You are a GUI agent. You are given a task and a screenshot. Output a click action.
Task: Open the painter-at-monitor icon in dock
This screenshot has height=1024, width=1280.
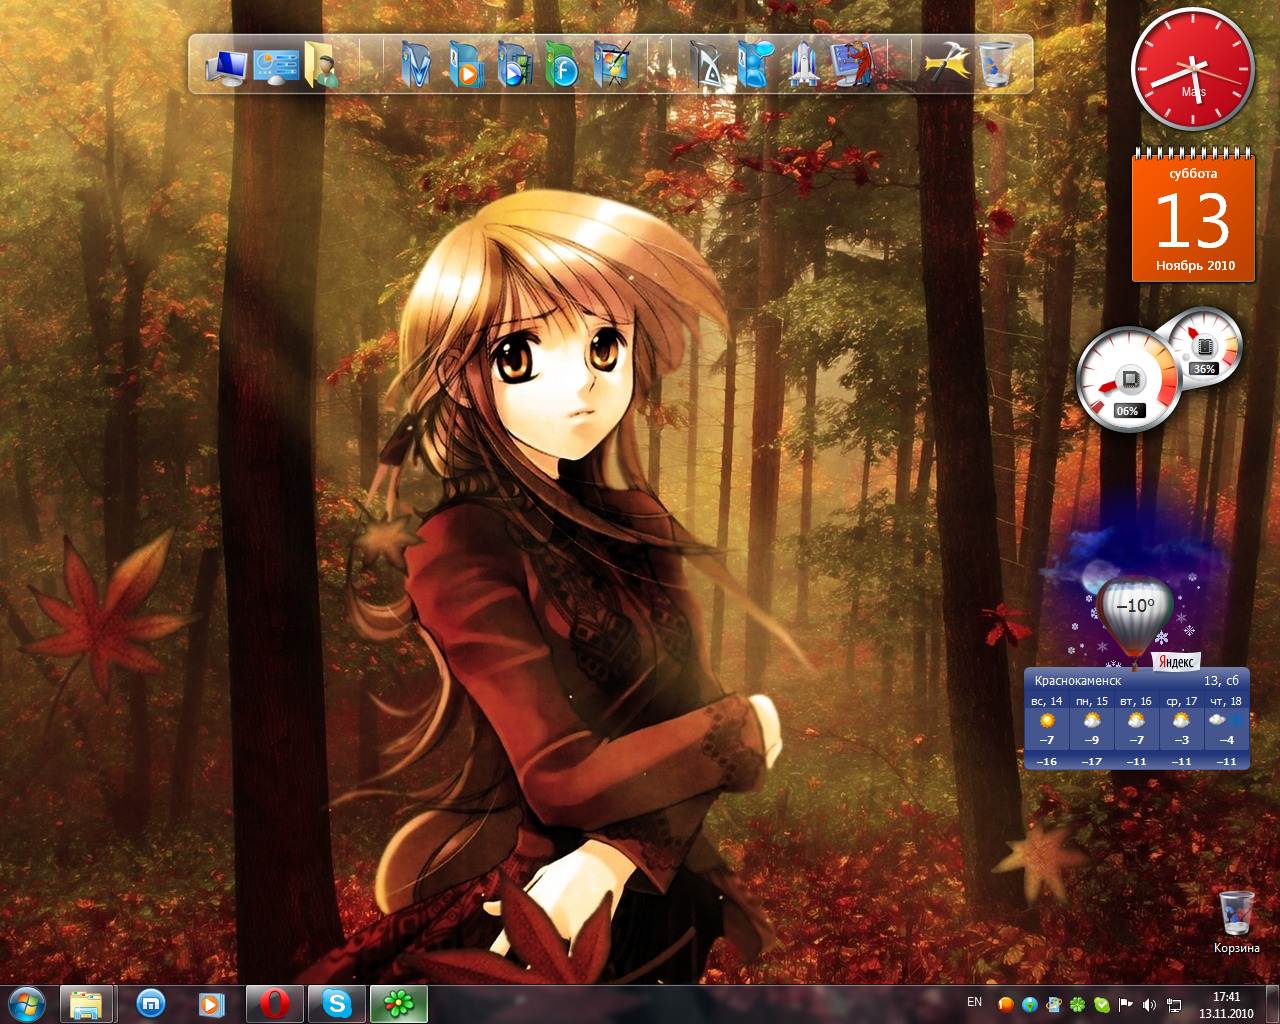pos(853,65)
